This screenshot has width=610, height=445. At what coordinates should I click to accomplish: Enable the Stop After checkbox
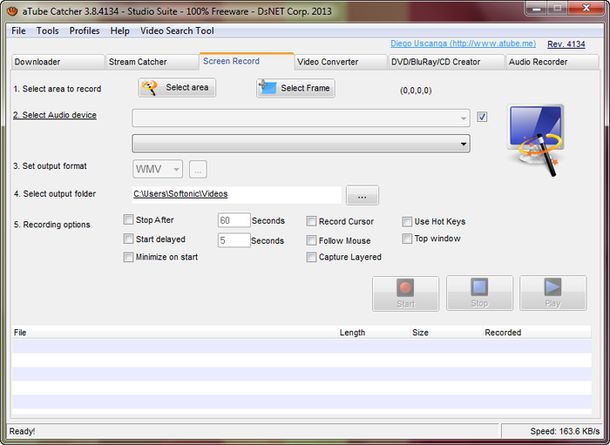[x=128, y=221]
